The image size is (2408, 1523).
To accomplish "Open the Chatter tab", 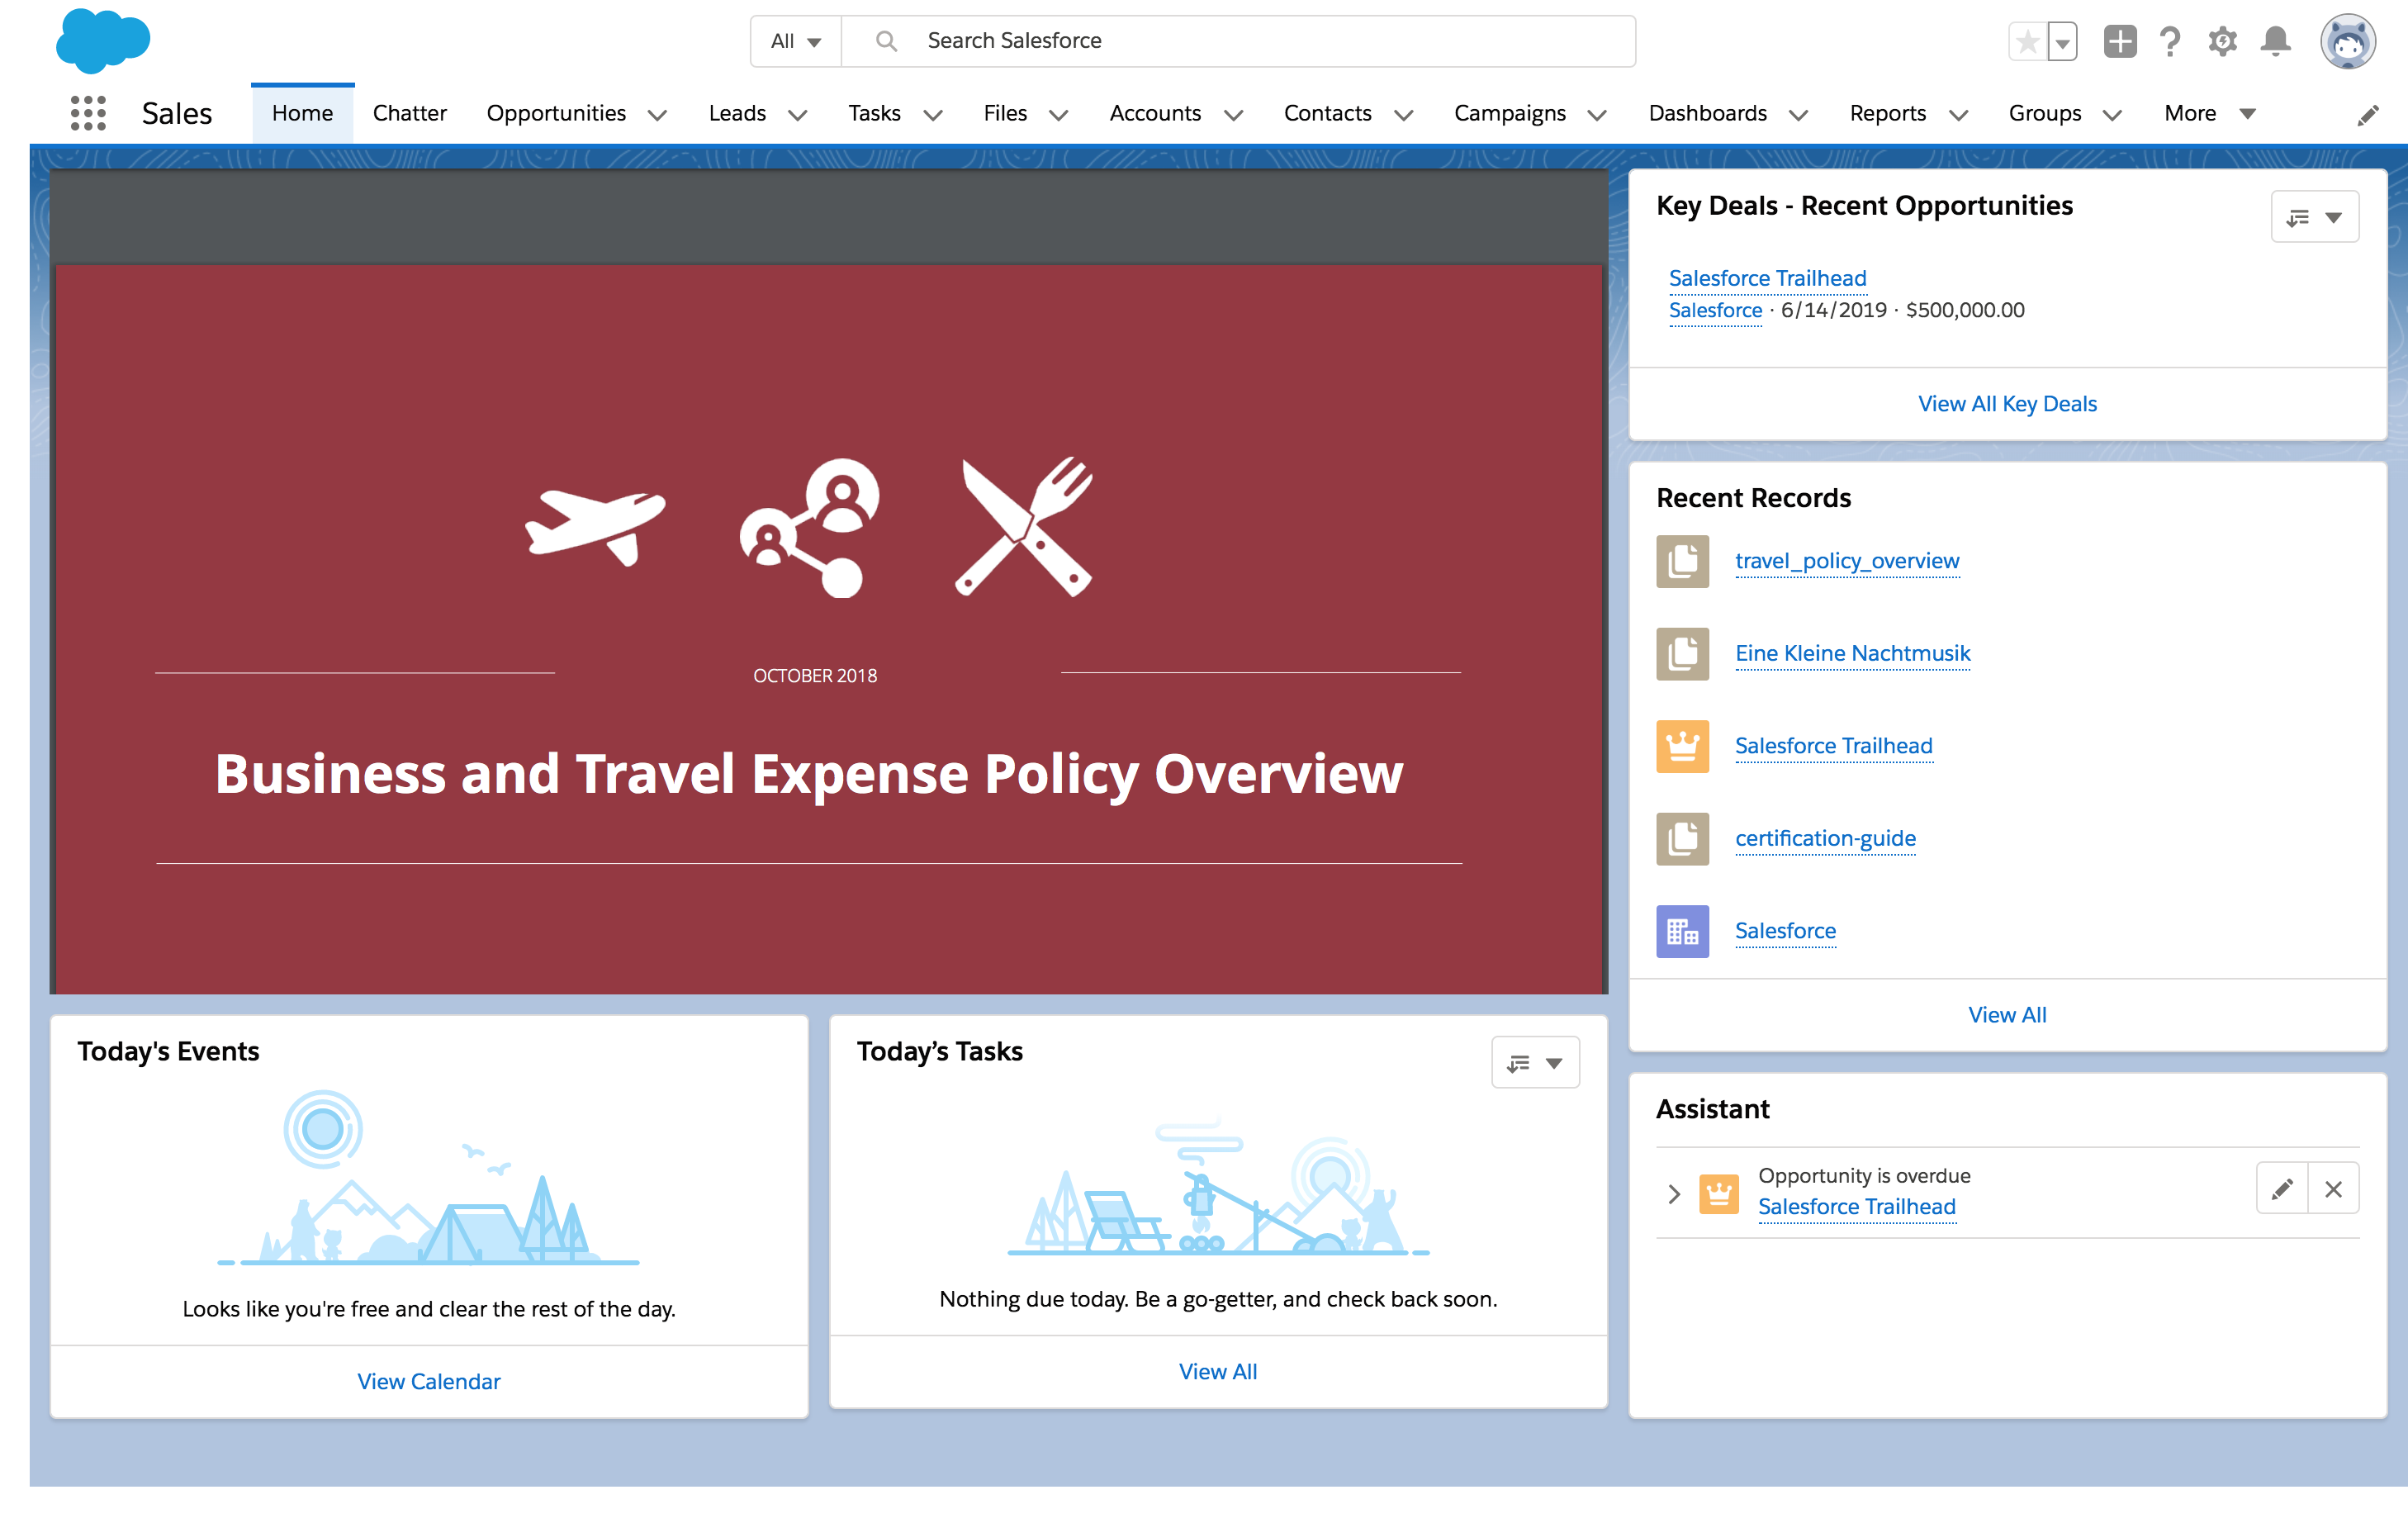I will 409,112.
